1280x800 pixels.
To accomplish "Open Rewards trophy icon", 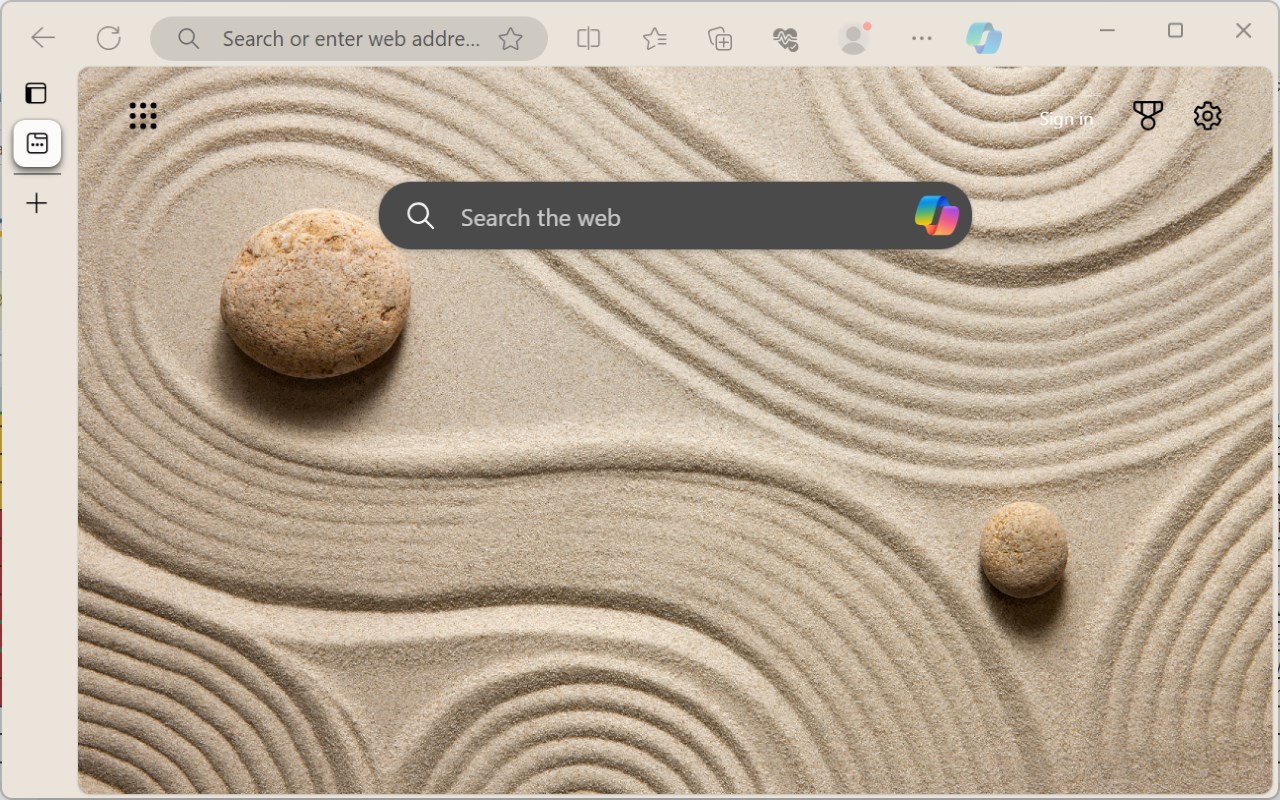I will pyautogui.click(x=1148, y=116).
